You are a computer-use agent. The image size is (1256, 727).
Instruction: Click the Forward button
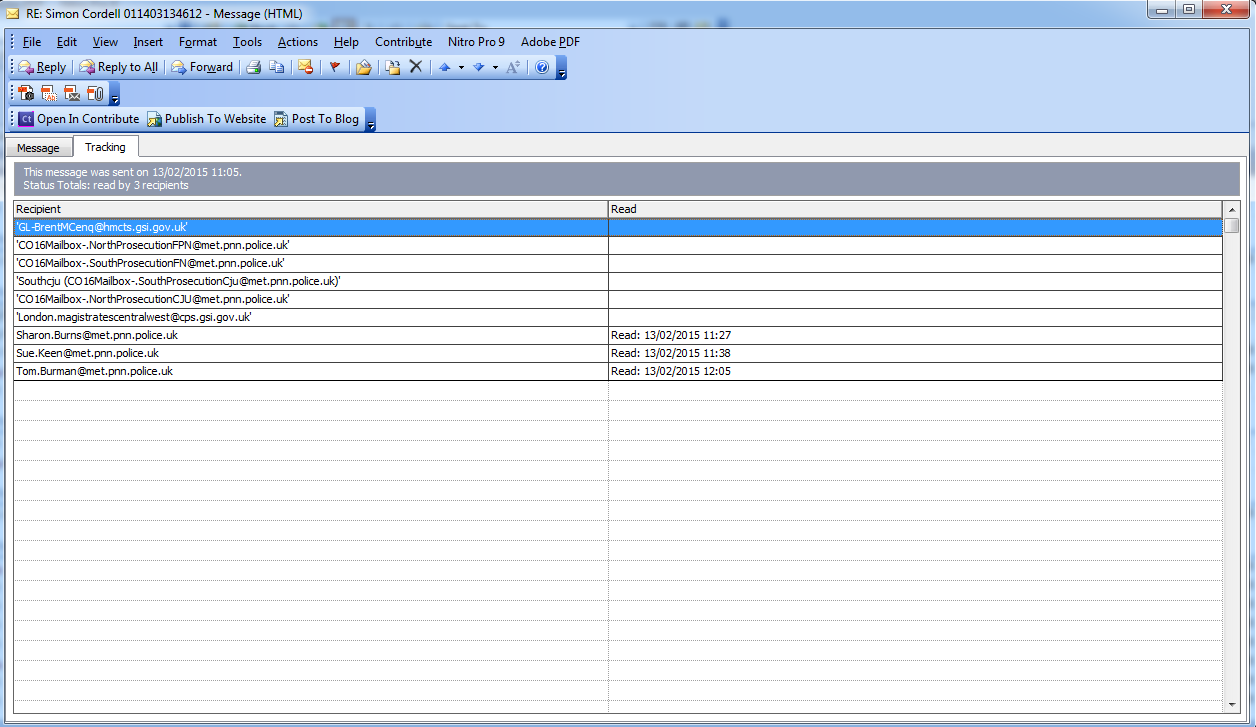[x=202, y=67]
